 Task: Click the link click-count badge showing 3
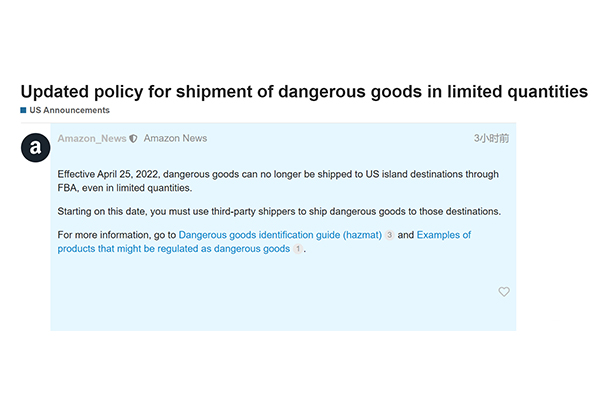pos(390,235)
